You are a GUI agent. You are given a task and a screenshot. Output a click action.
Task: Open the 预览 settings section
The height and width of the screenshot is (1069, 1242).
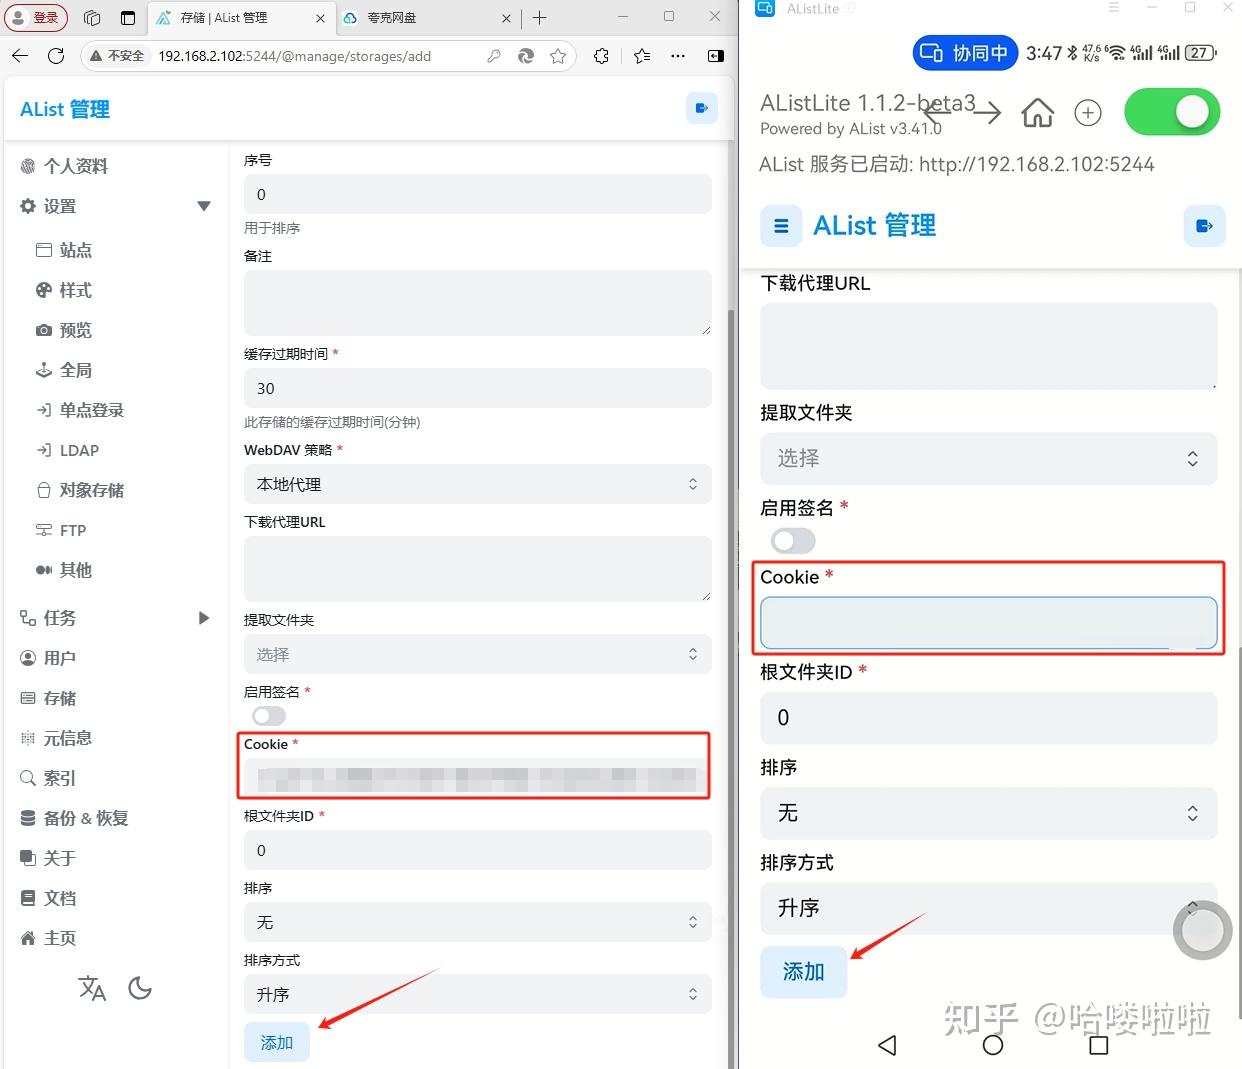(x=75, y=330)
